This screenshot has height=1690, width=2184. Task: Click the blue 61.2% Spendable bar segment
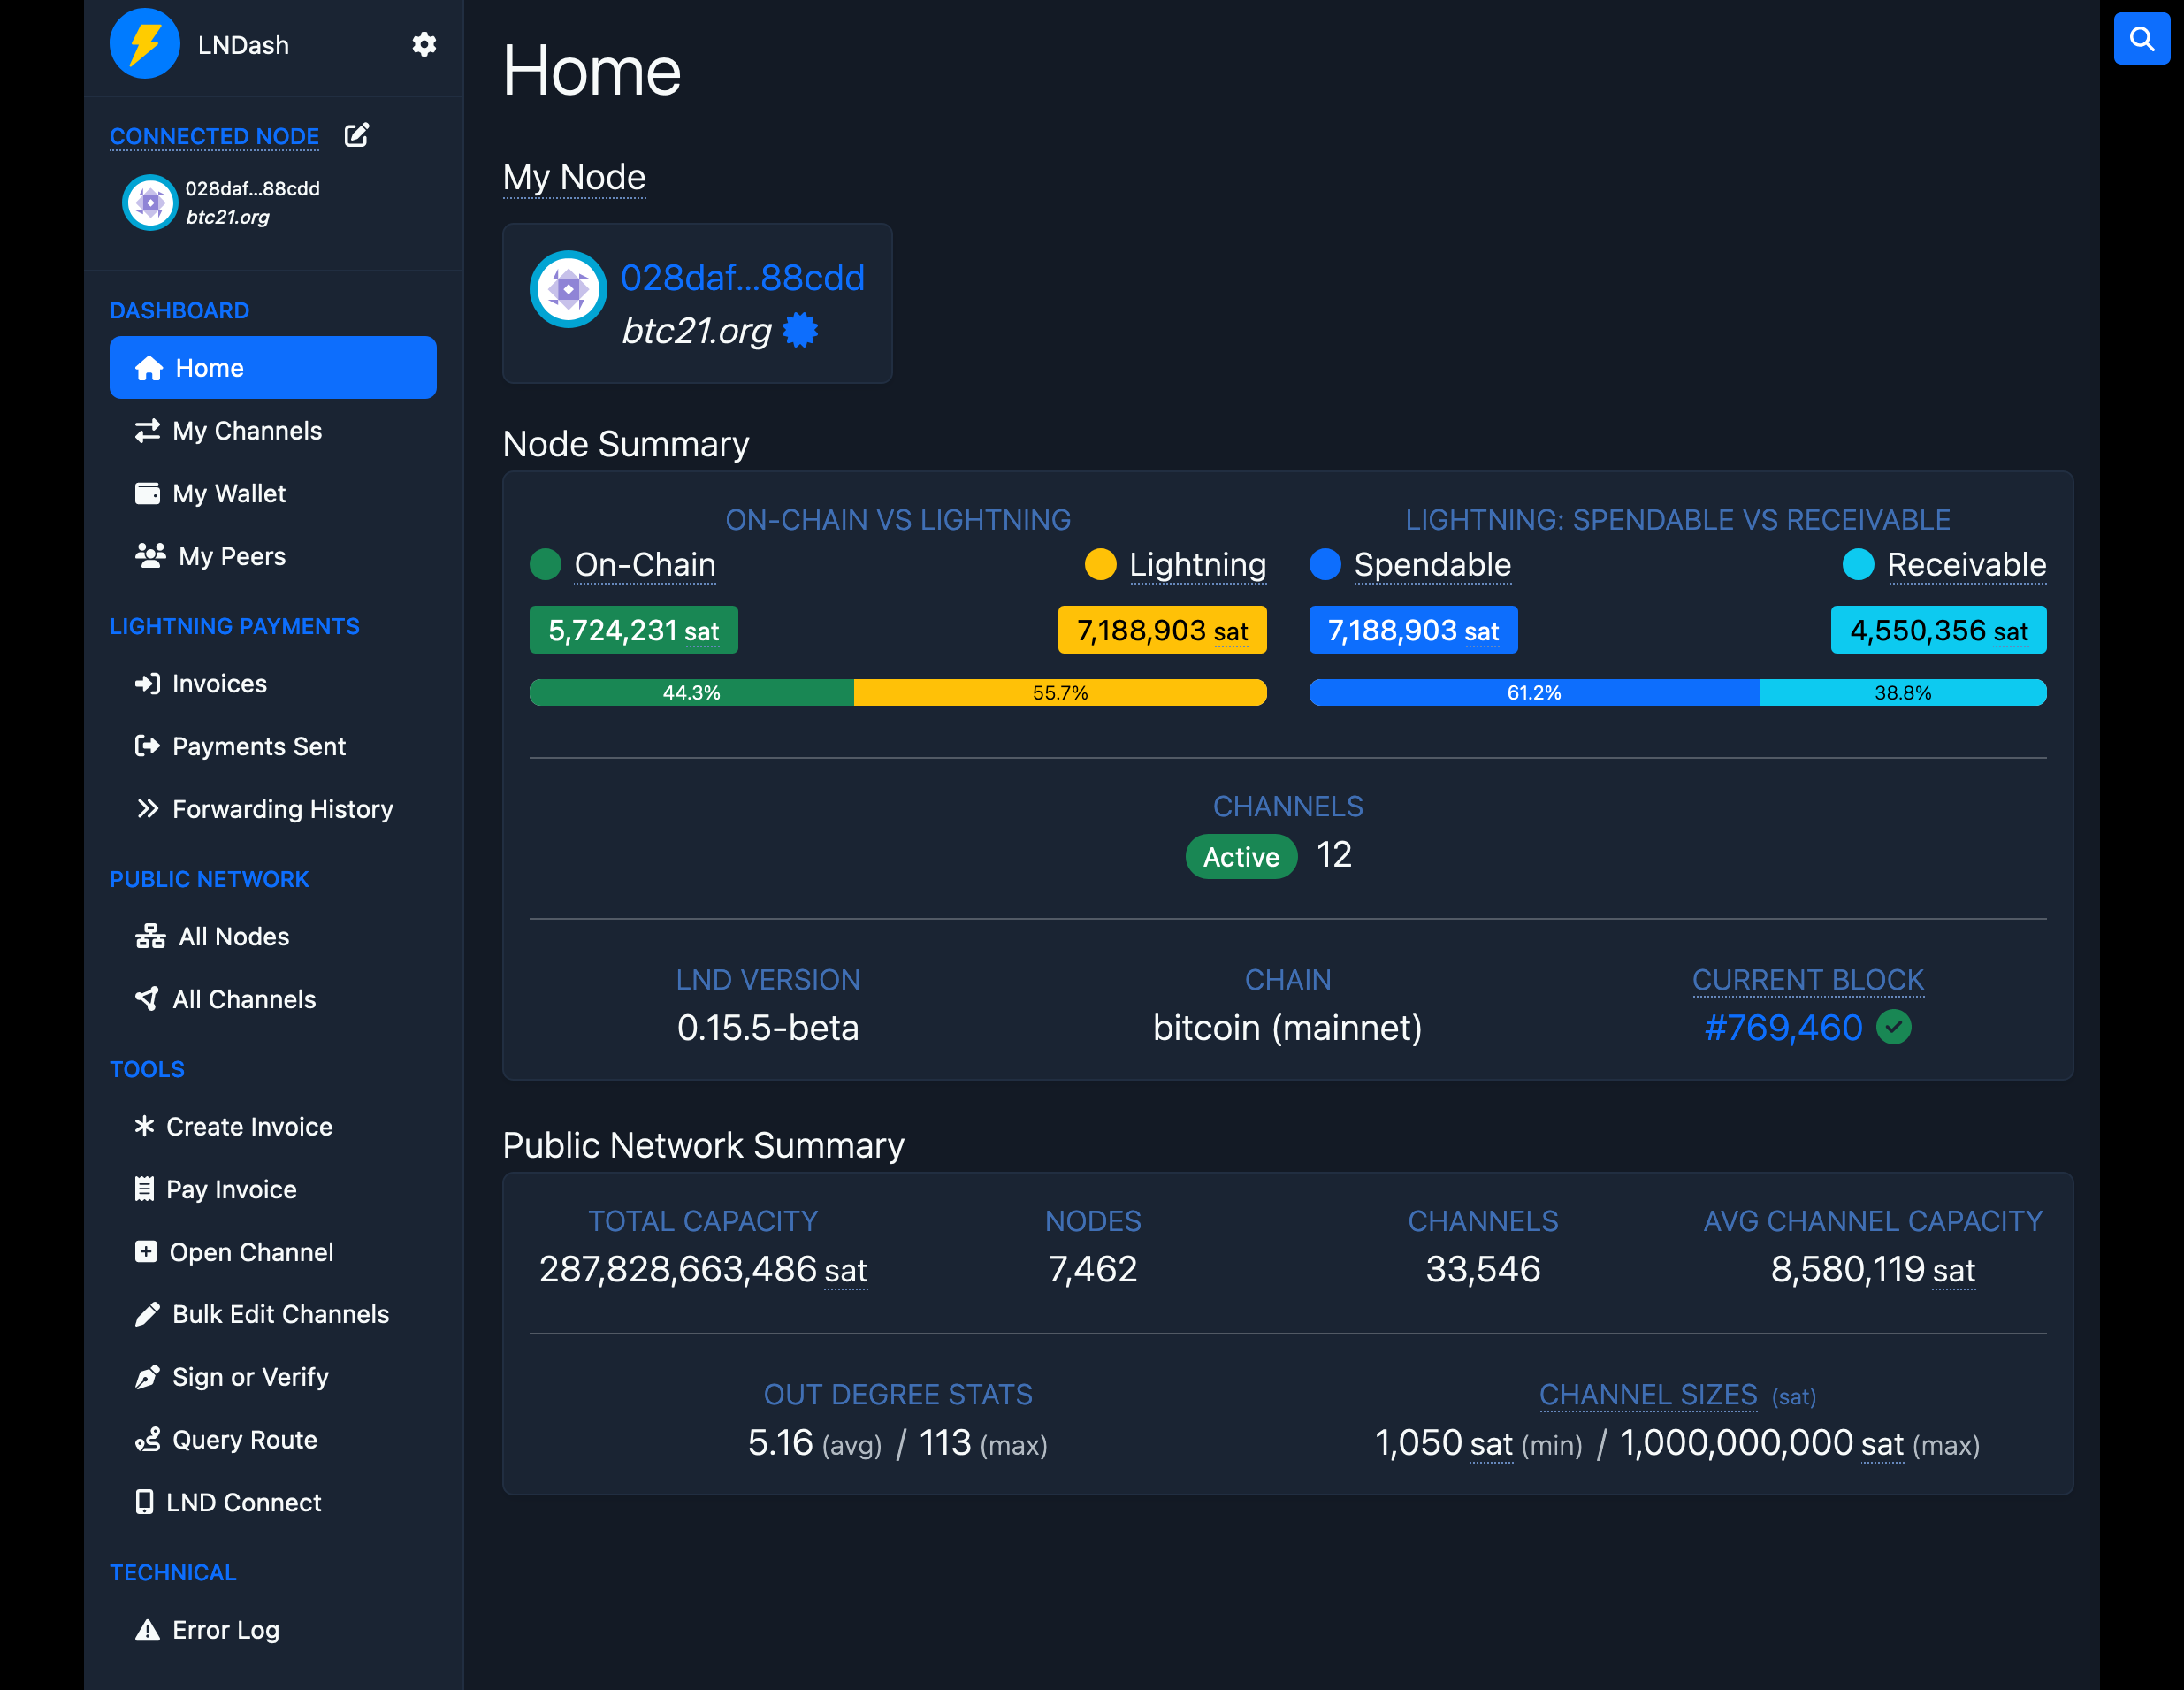pyautogui.click(x=1533, y=693)
